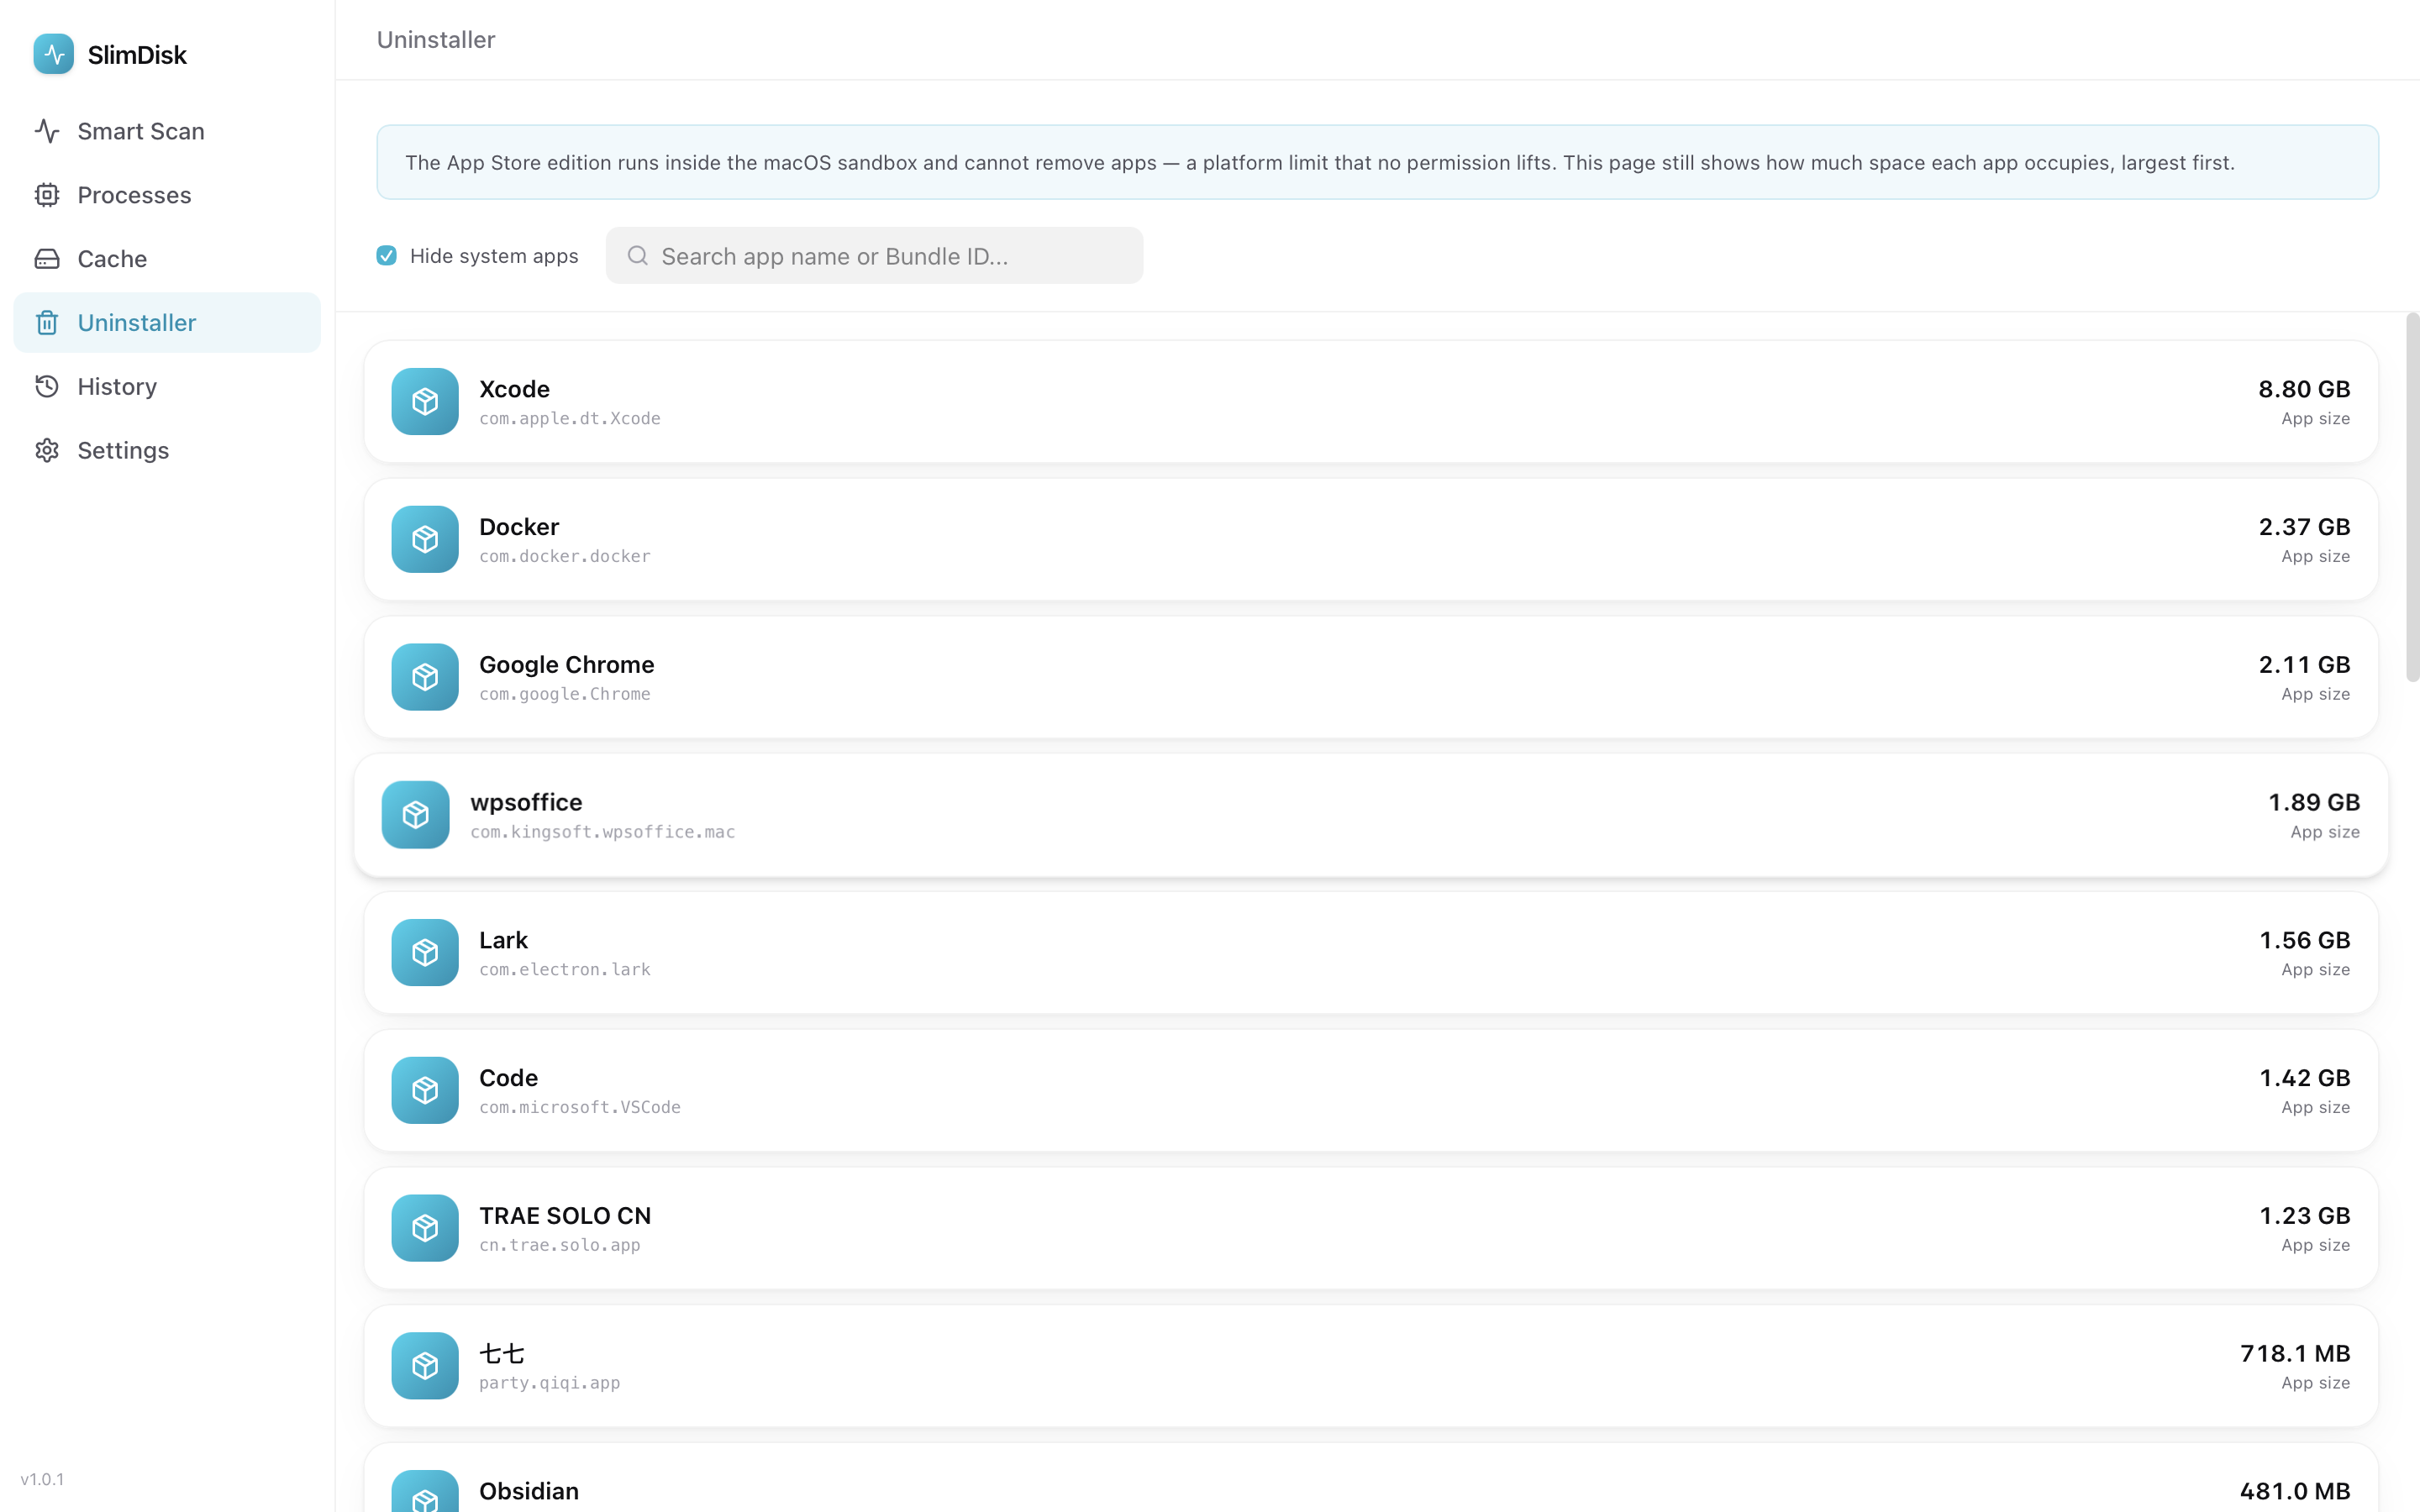Click the Uninstaller trash icon
The width and height of the screenshot is (2420, 1512).
click(x=47, y=323)
